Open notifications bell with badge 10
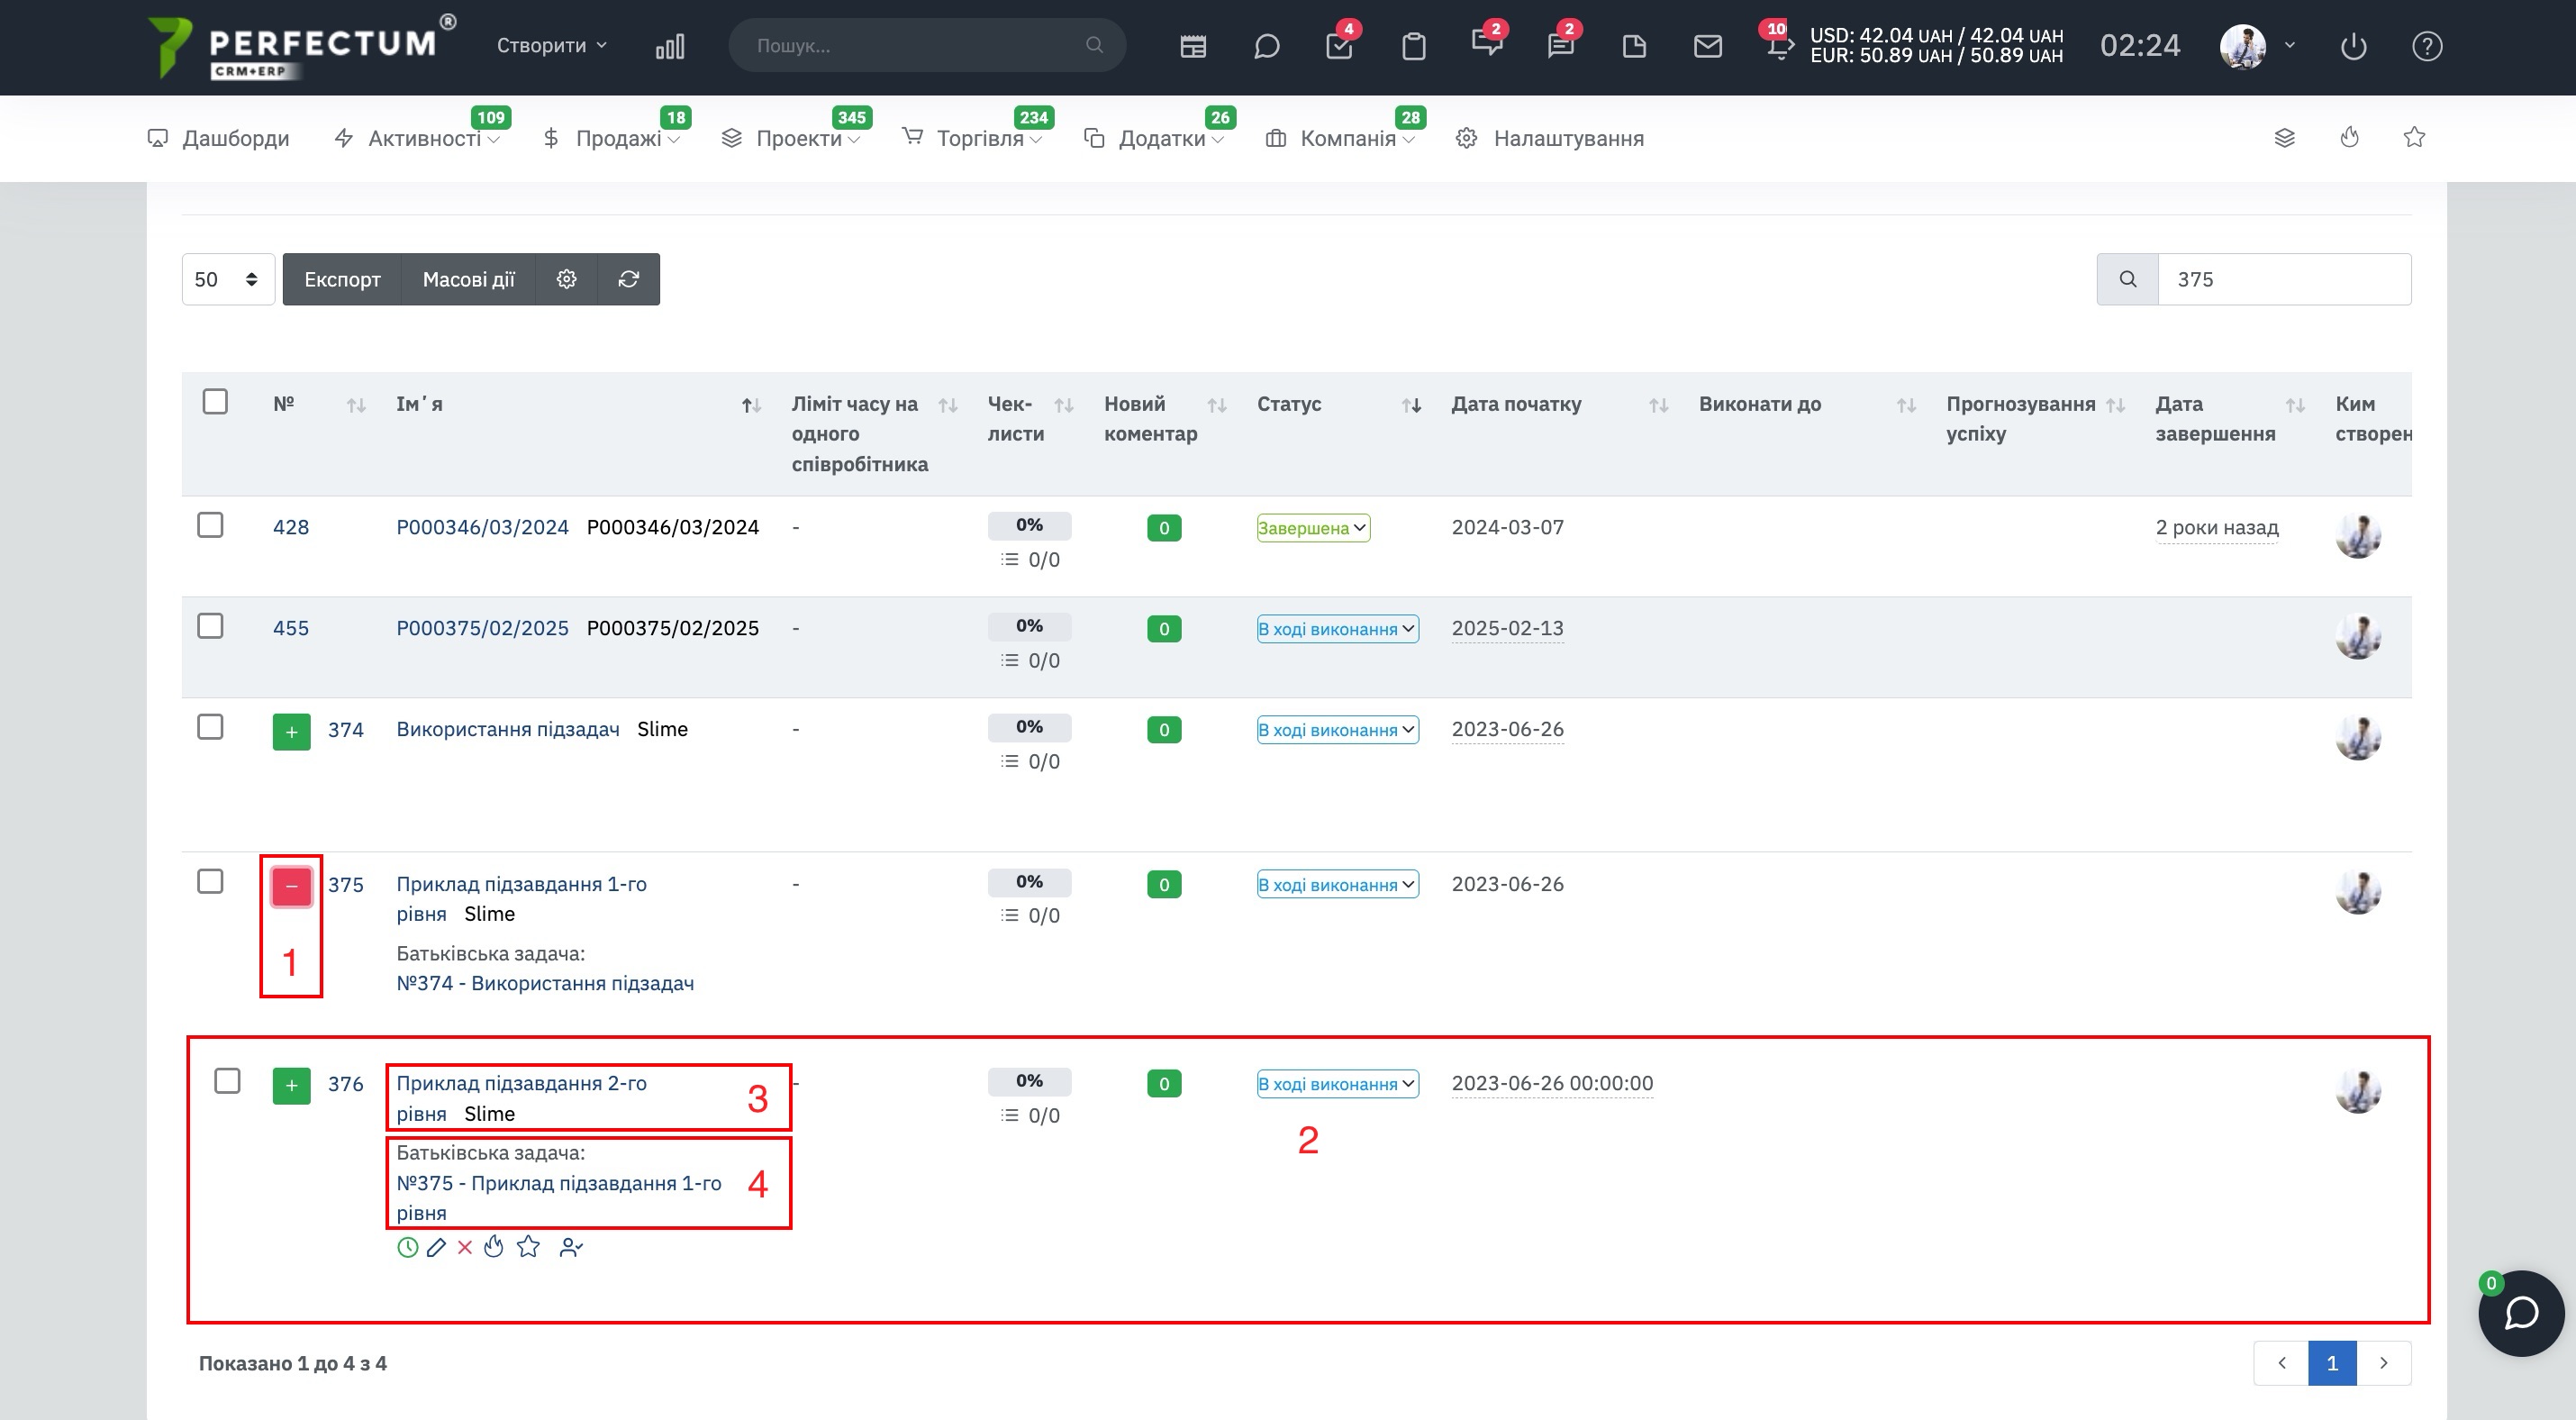 click(x=1779, y=45)
